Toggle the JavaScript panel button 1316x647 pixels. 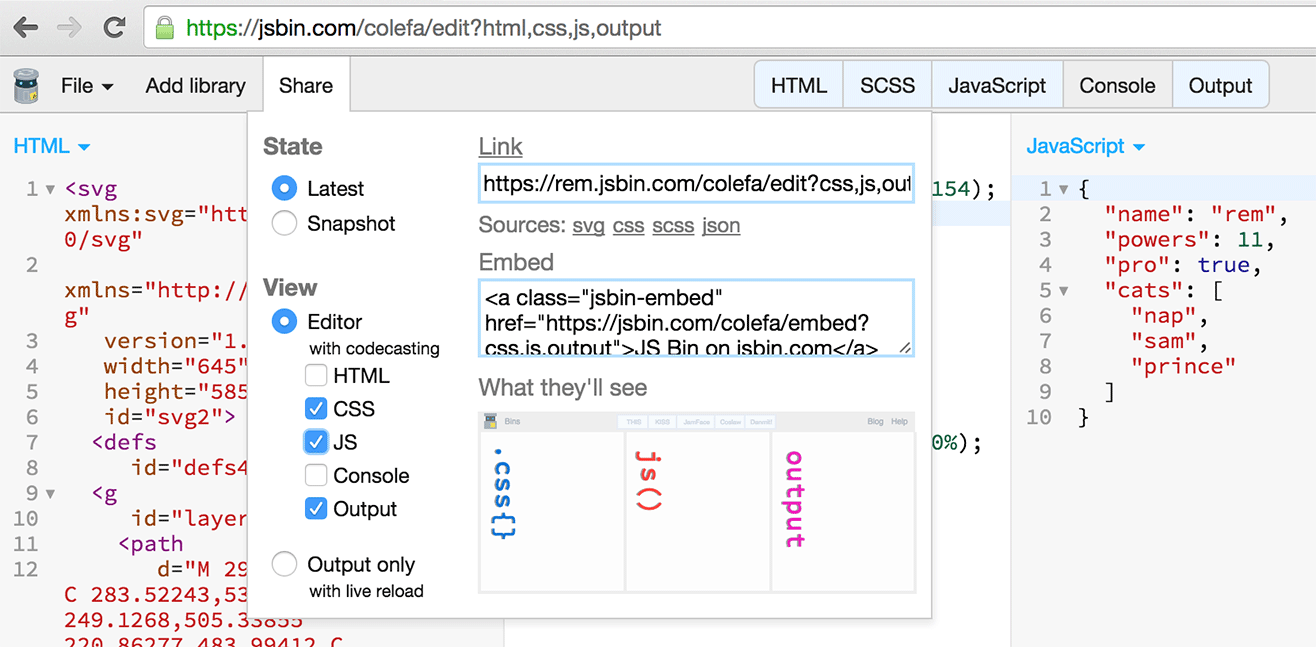click(997, 86)
